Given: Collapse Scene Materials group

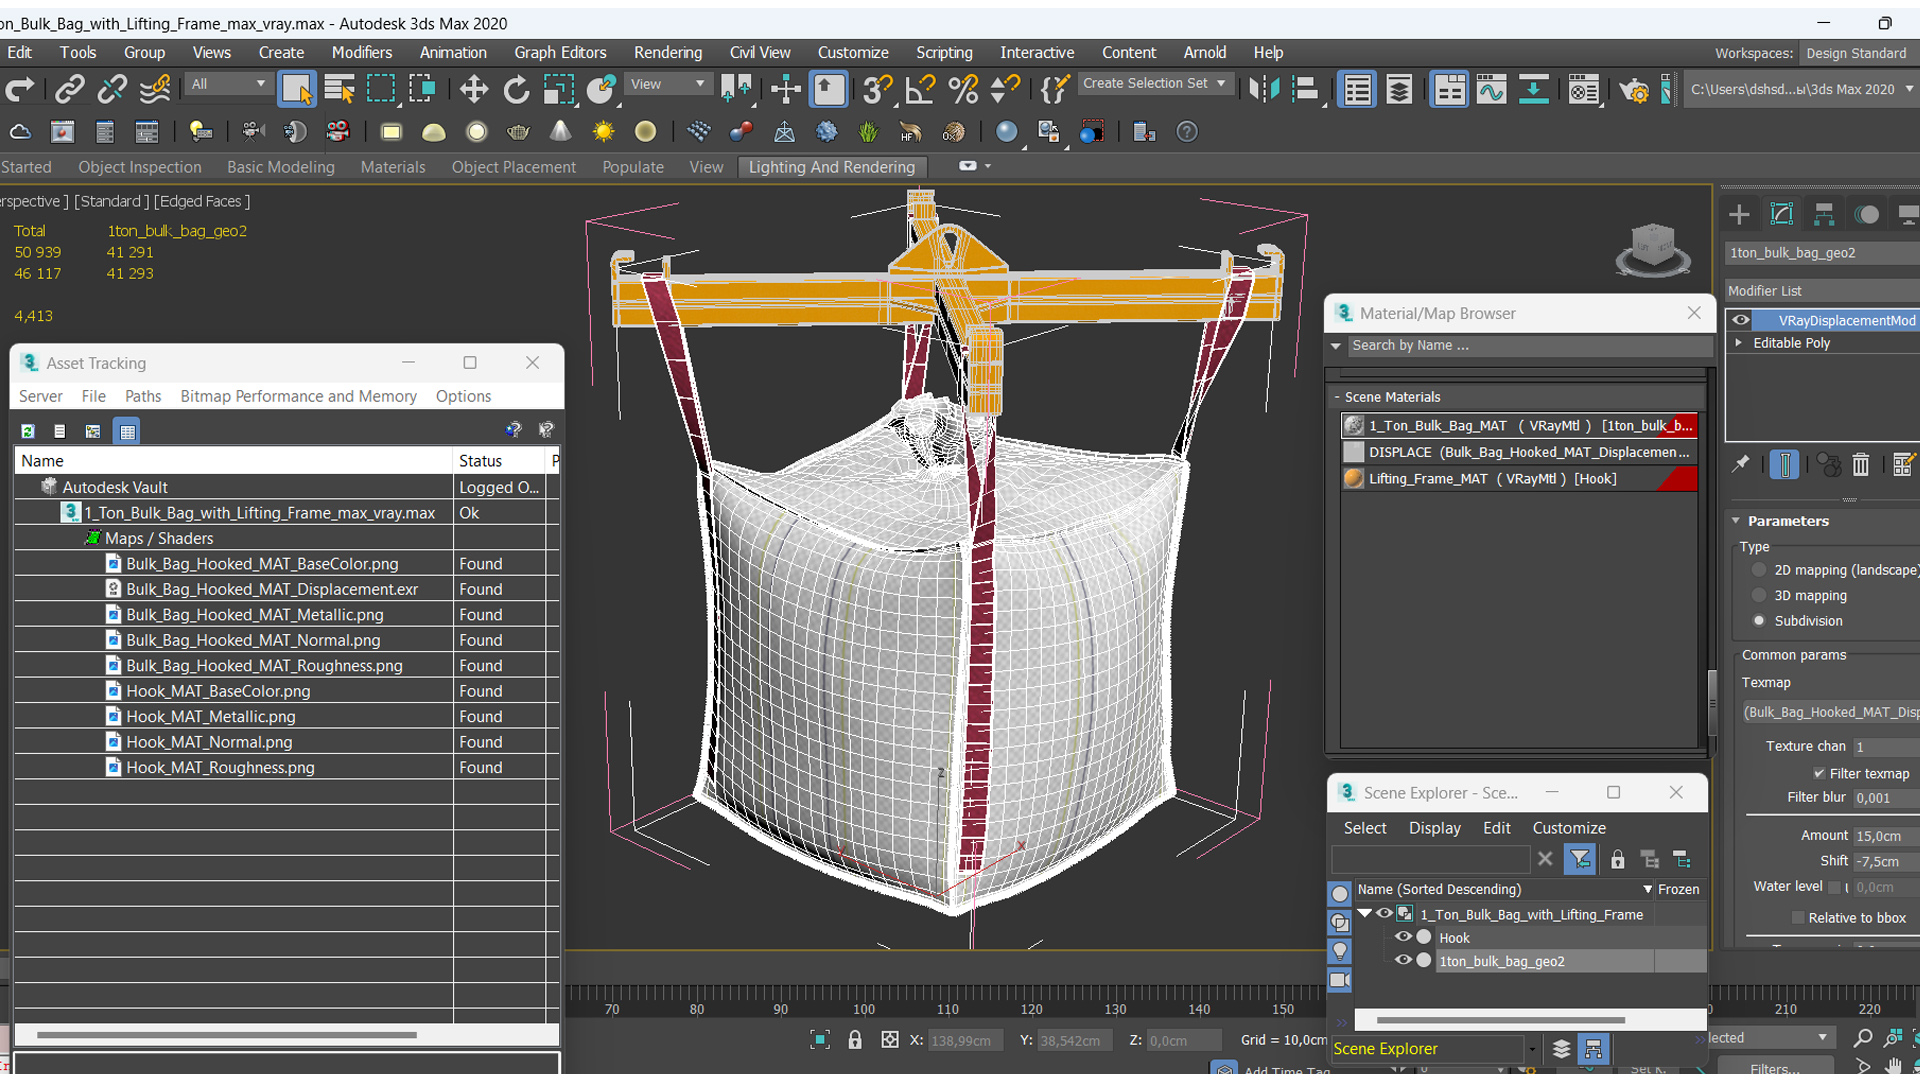Looking at the screenshot, I should click(1337, 397).
